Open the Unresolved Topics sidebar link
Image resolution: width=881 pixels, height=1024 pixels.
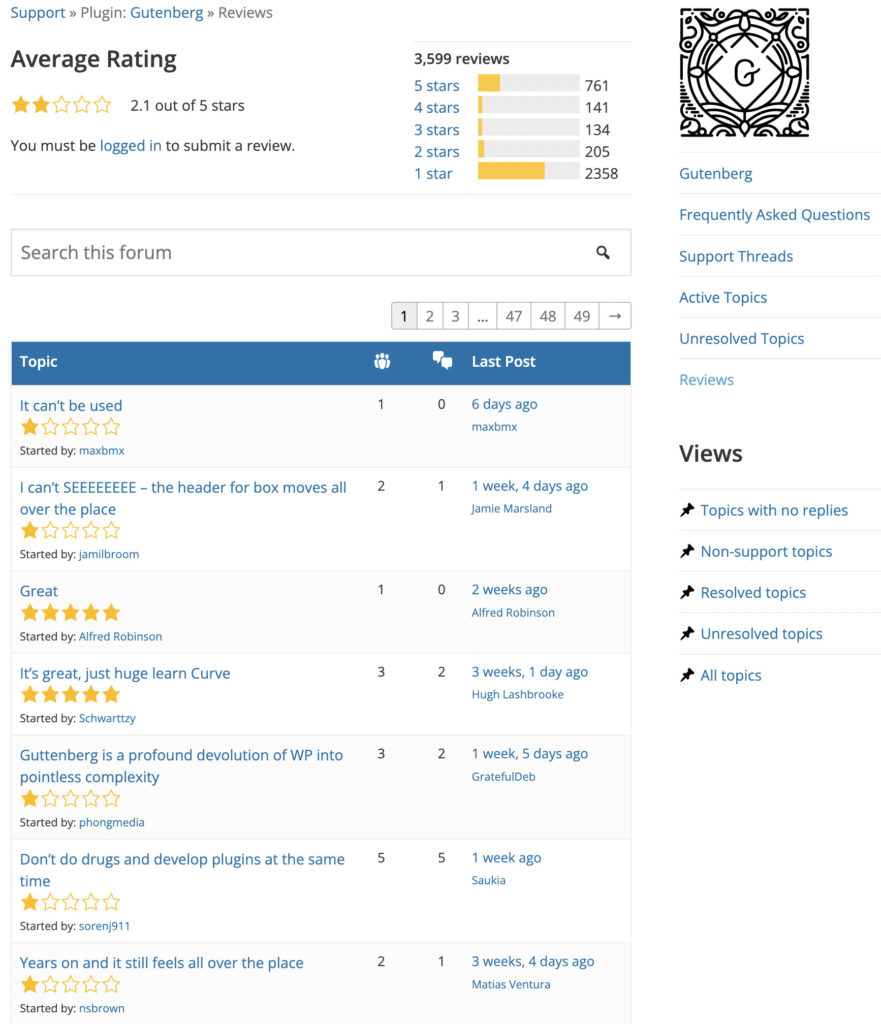pos(741,338)
